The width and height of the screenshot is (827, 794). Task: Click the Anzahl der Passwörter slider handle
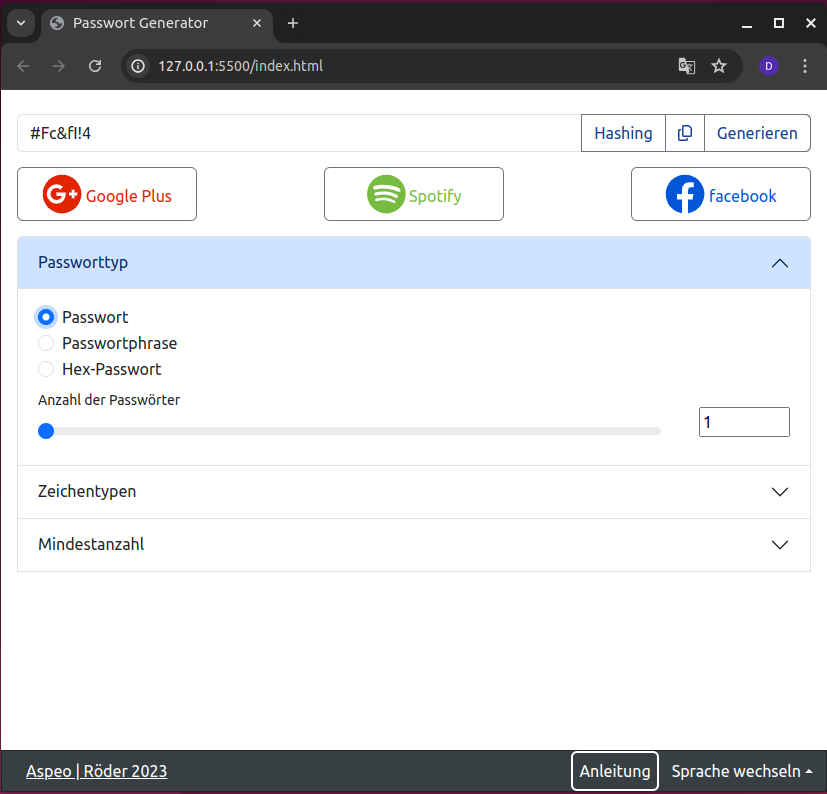coord(46,431)
